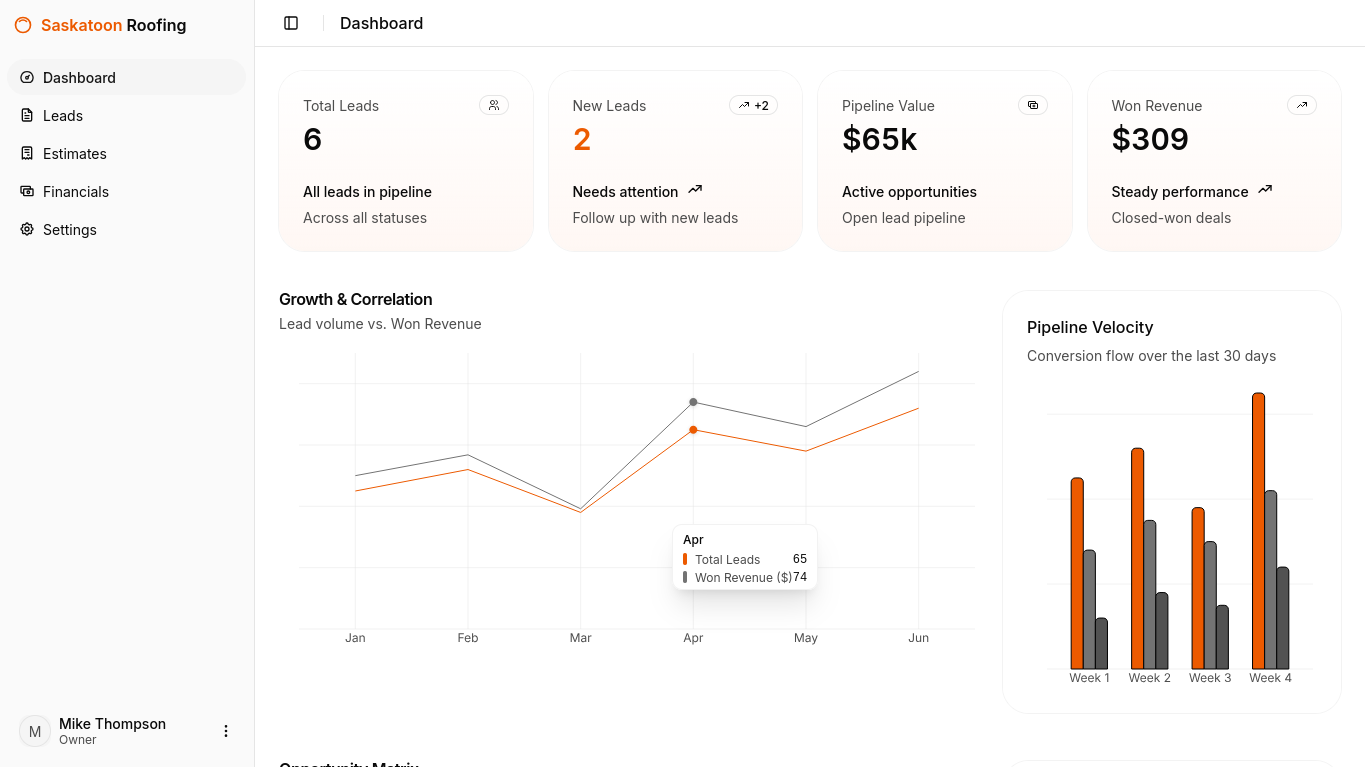Click the M avatar for Mike Thompson

click(x=35, y=731)
